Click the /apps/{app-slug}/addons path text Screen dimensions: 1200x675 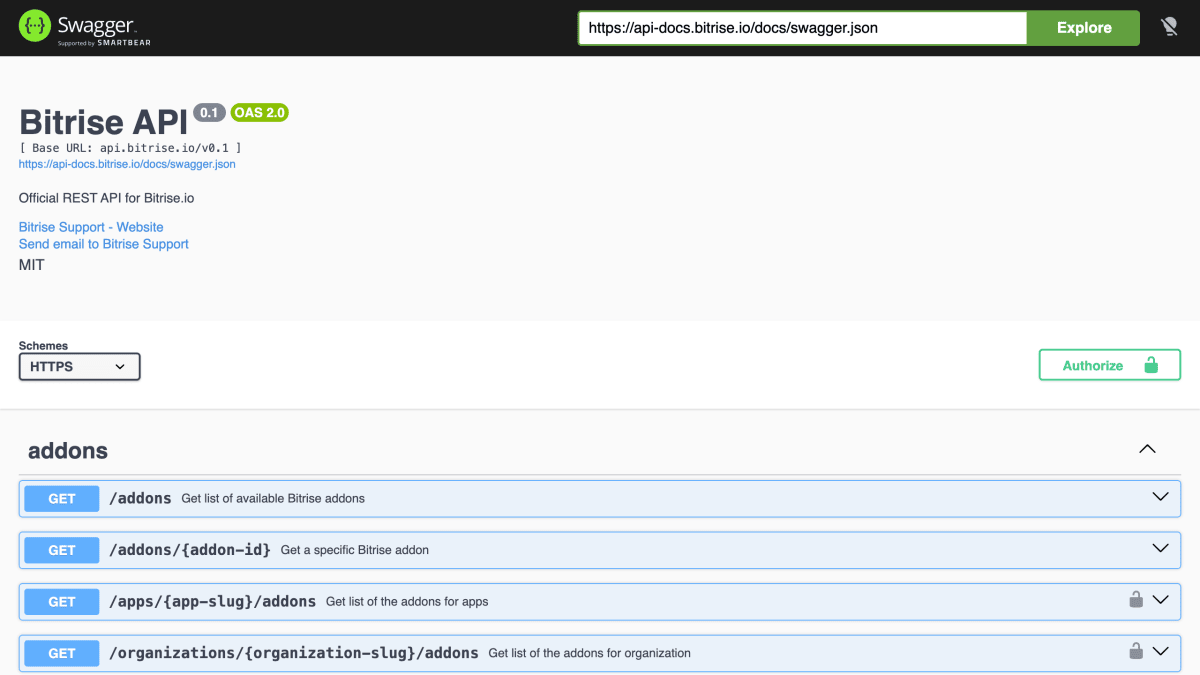pos(212,601)
